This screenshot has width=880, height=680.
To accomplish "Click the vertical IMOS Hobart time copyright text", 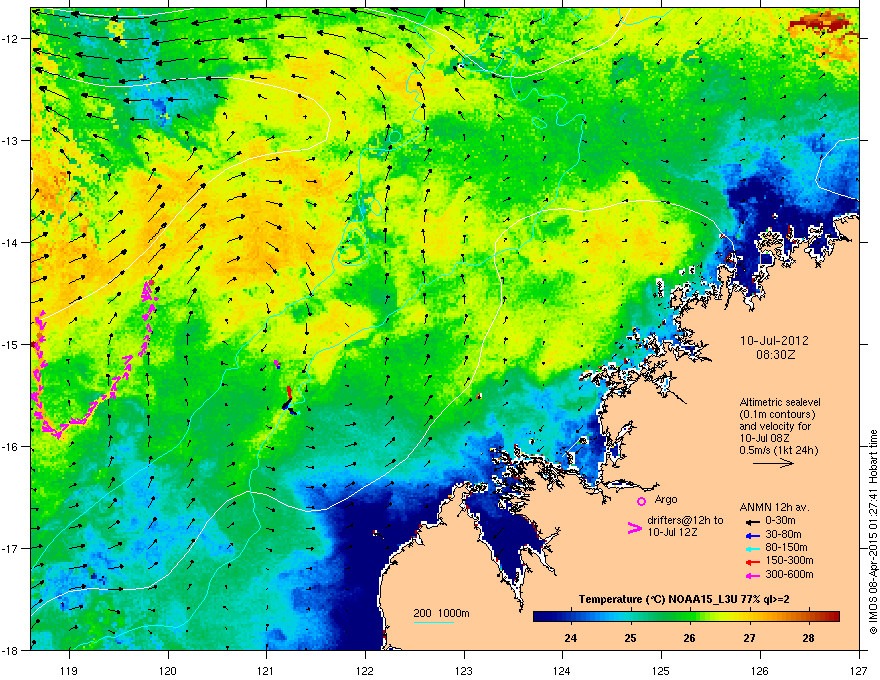I will coord(873,532).
